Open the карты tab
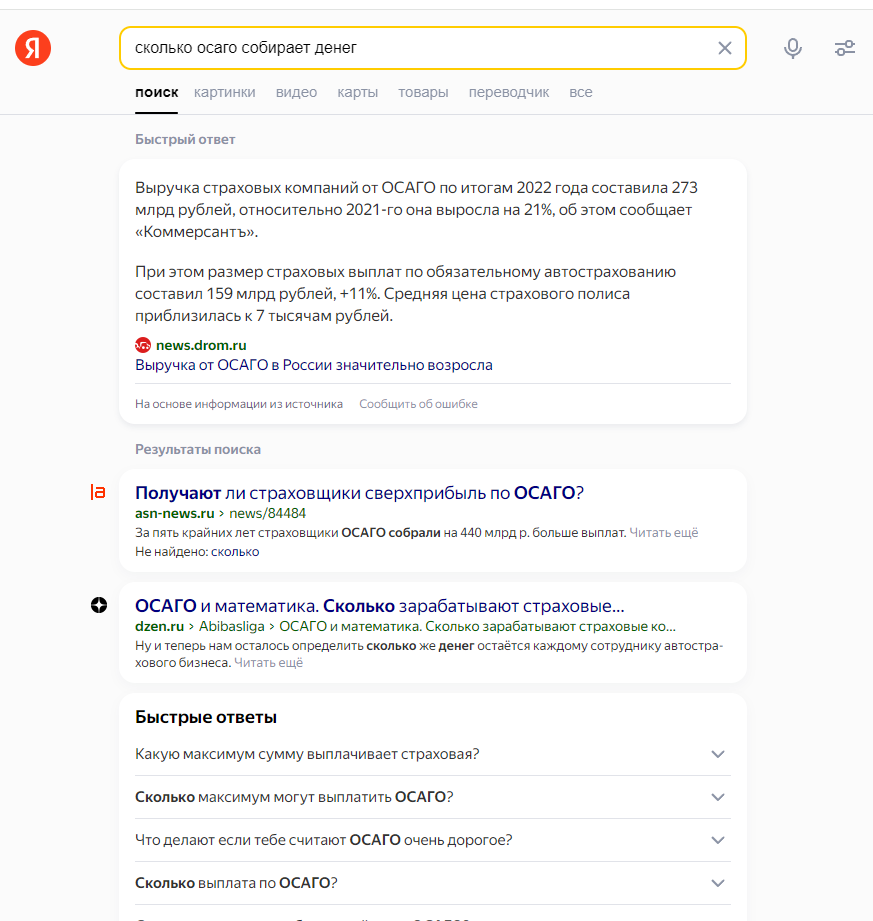The height and width of the screenshot is (921, 873). tap(357, 92)
